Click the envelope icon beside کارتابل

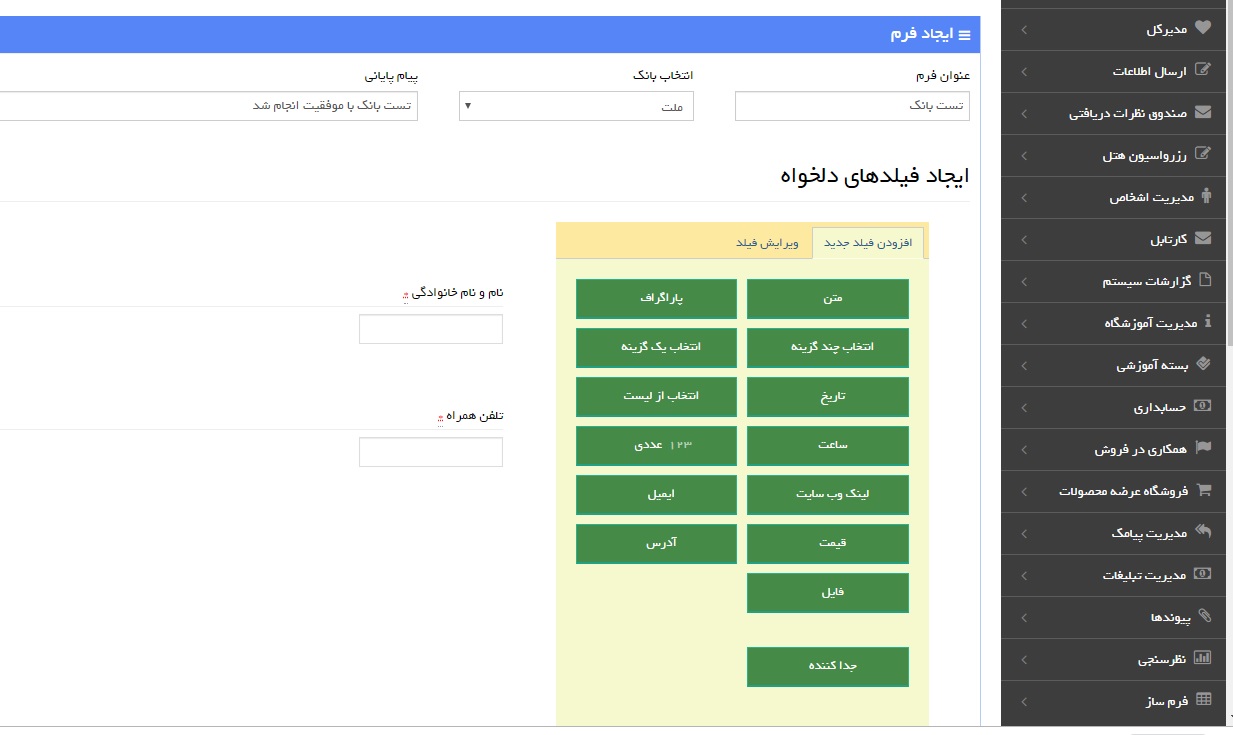click(x=1203, y=239)
